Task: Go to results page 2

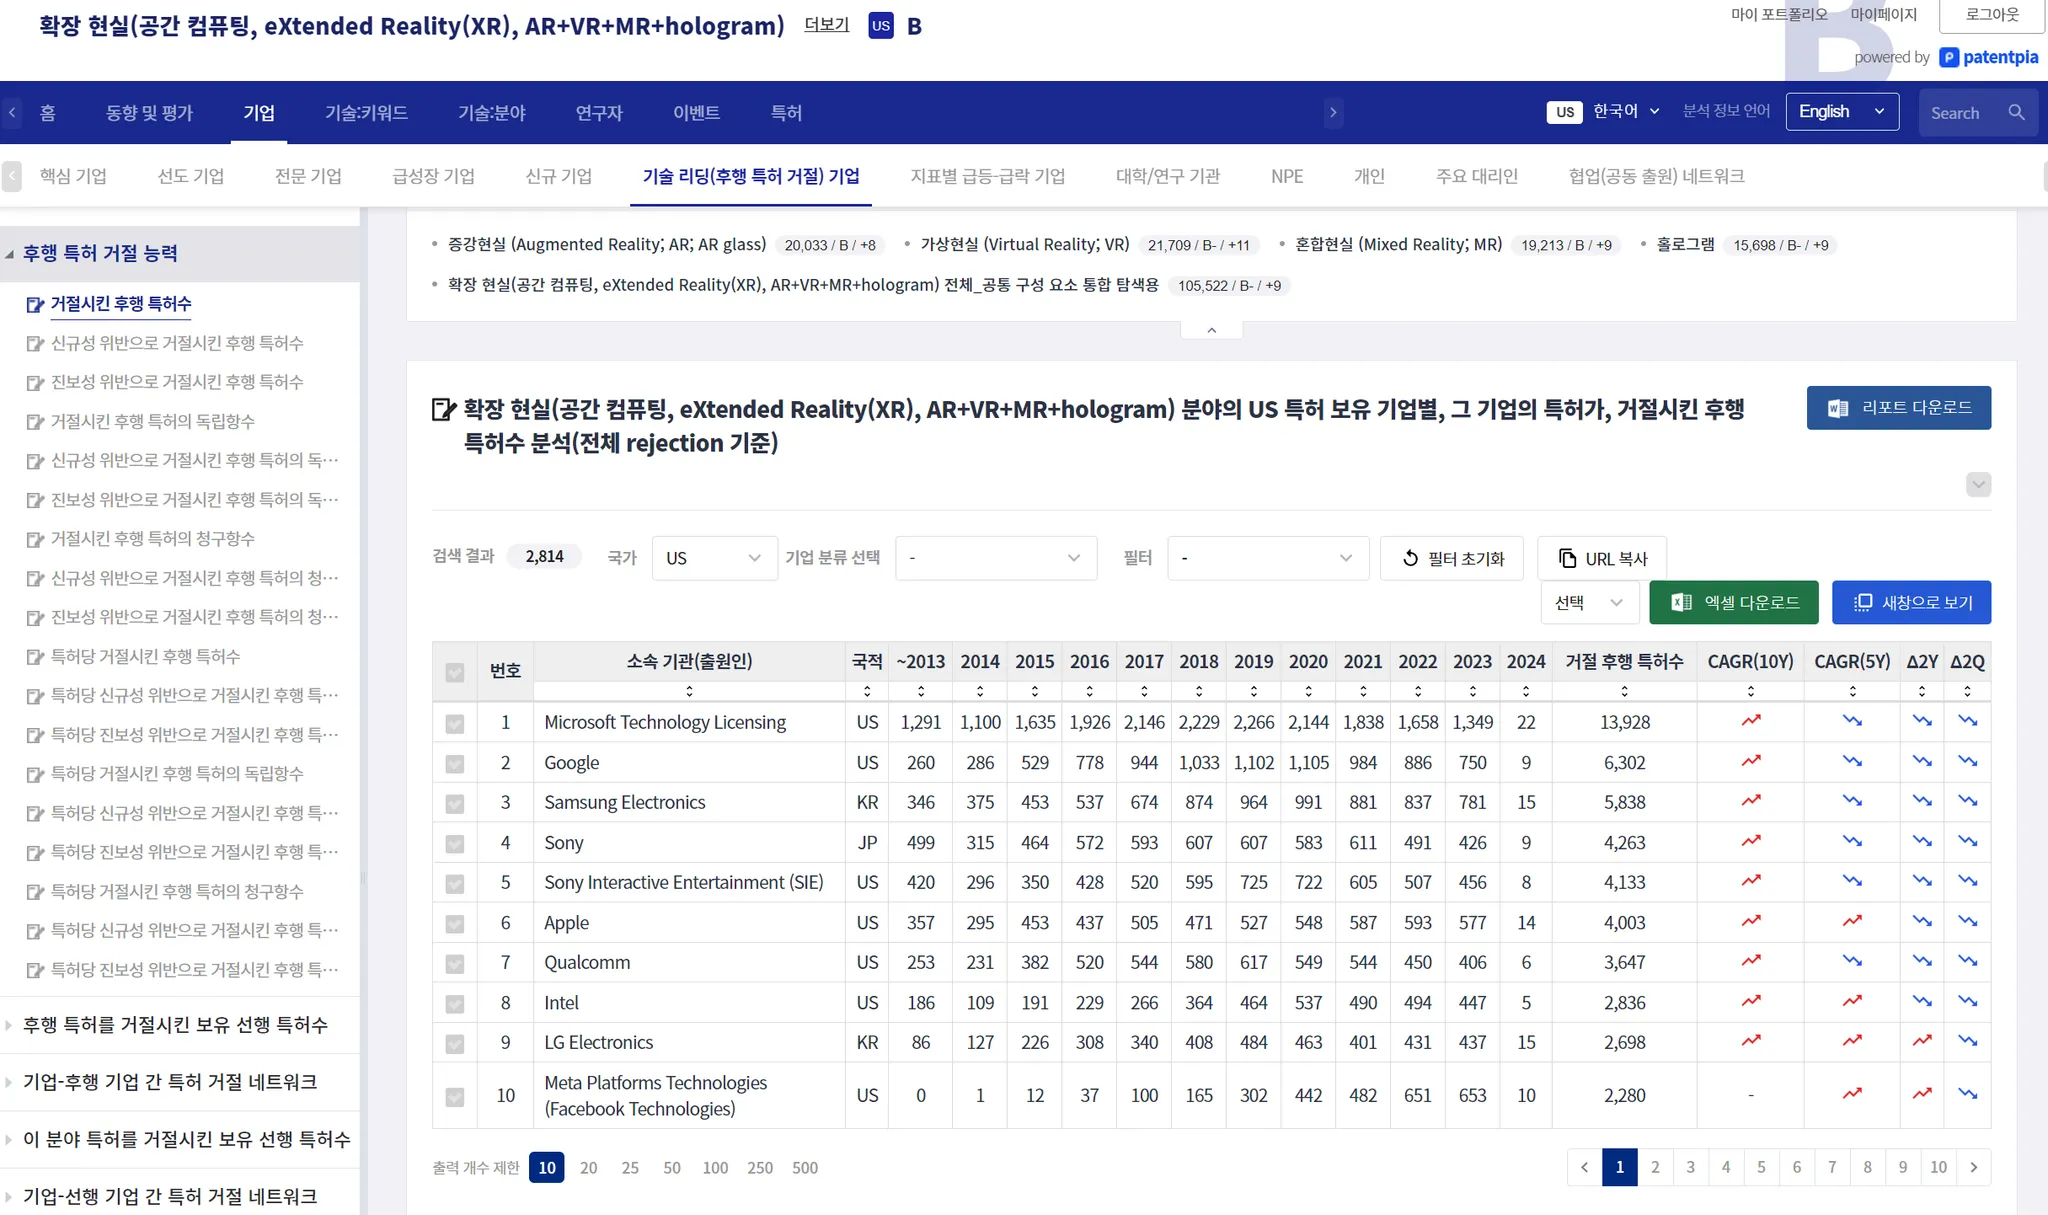Action: pos(1655,1167)
